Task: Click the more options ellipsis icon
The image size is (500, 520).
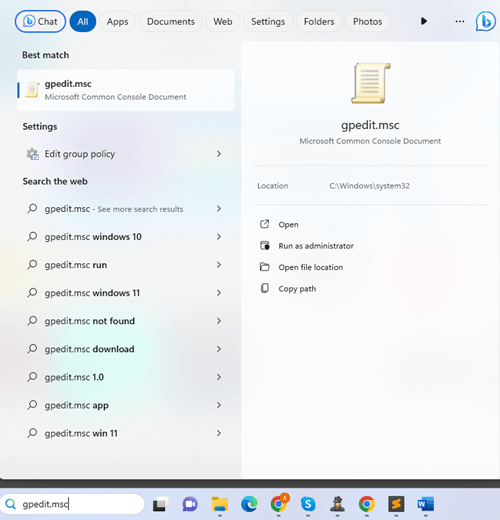Action: coord(460,21)
